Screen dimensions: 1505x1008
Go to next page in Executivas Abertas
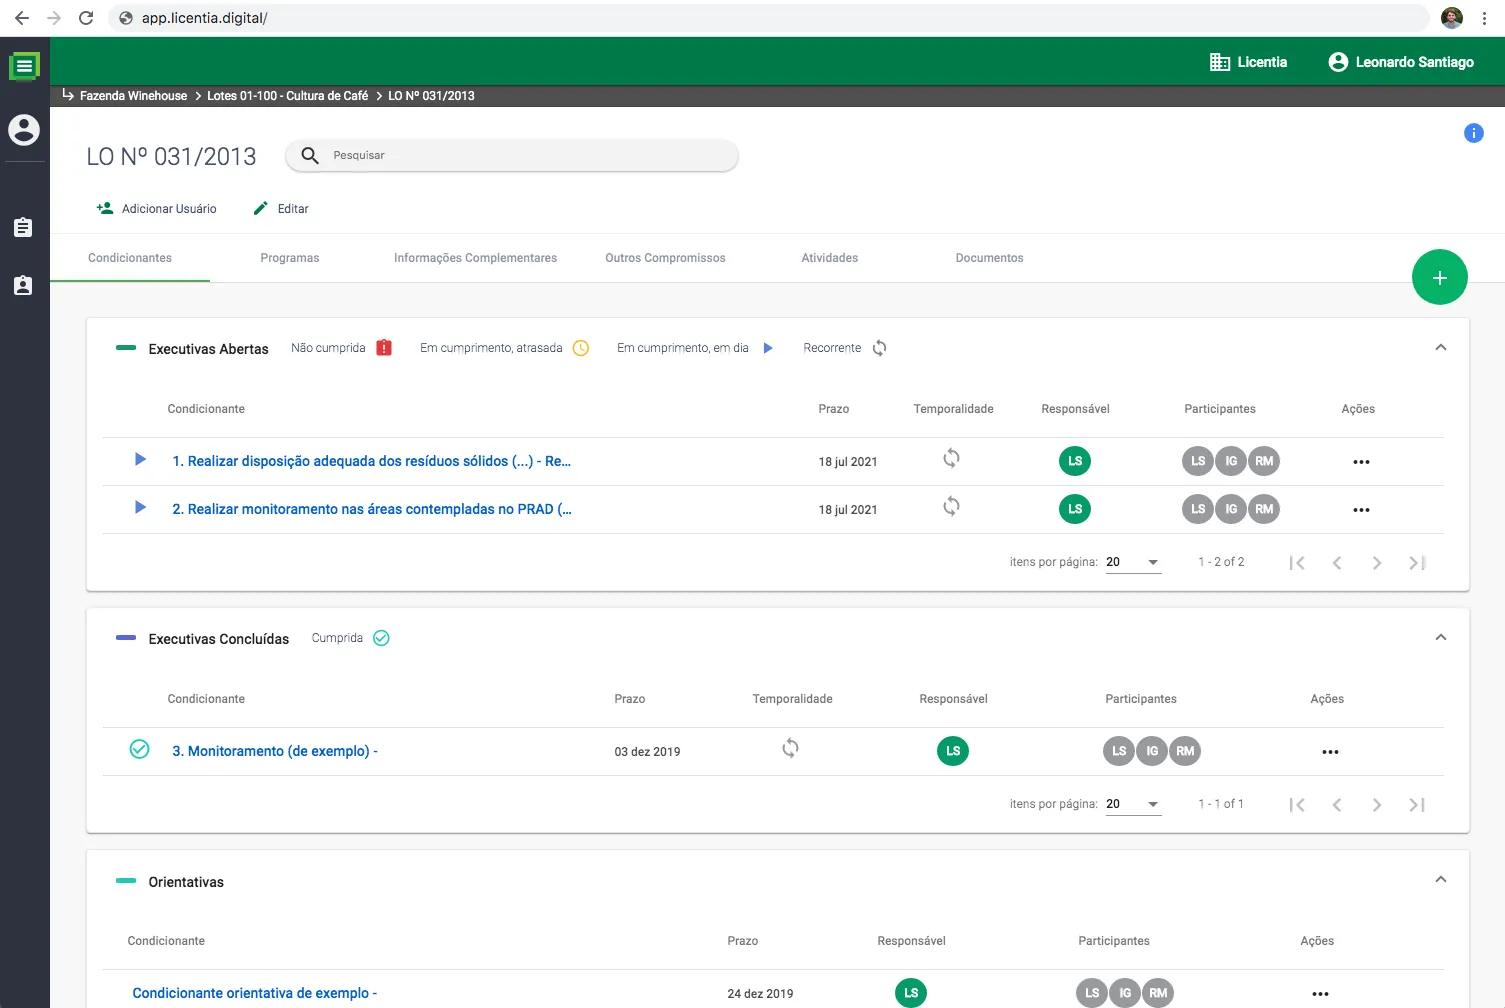click(x=1377, y=563)
